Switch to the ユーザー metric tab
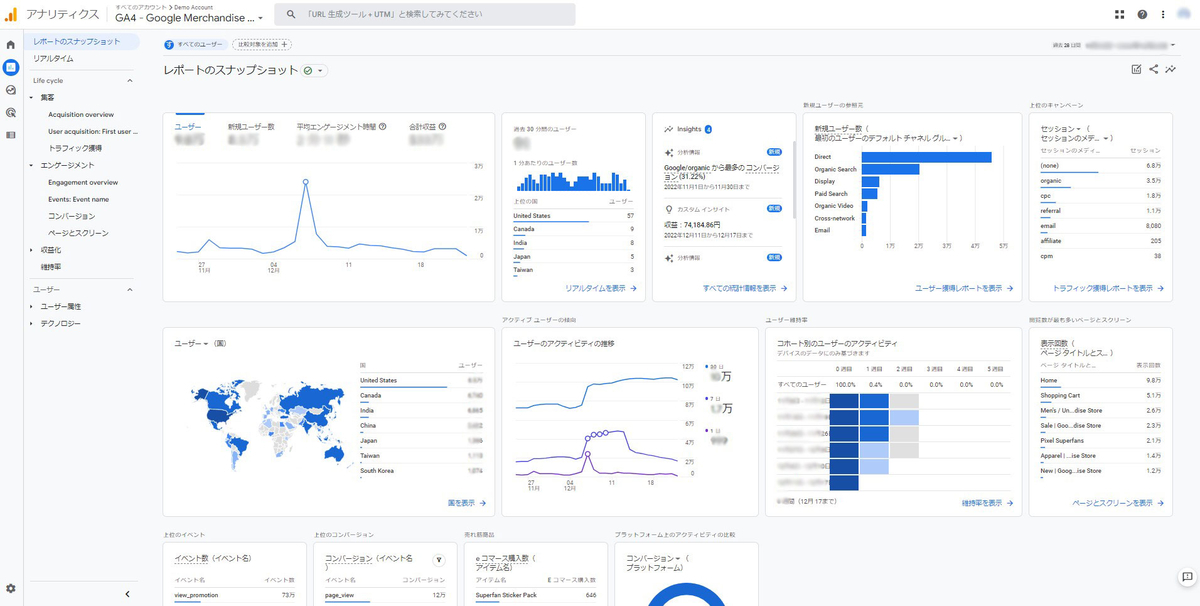Viewport: 1200px width, 606px height. (x=190, y=130)
